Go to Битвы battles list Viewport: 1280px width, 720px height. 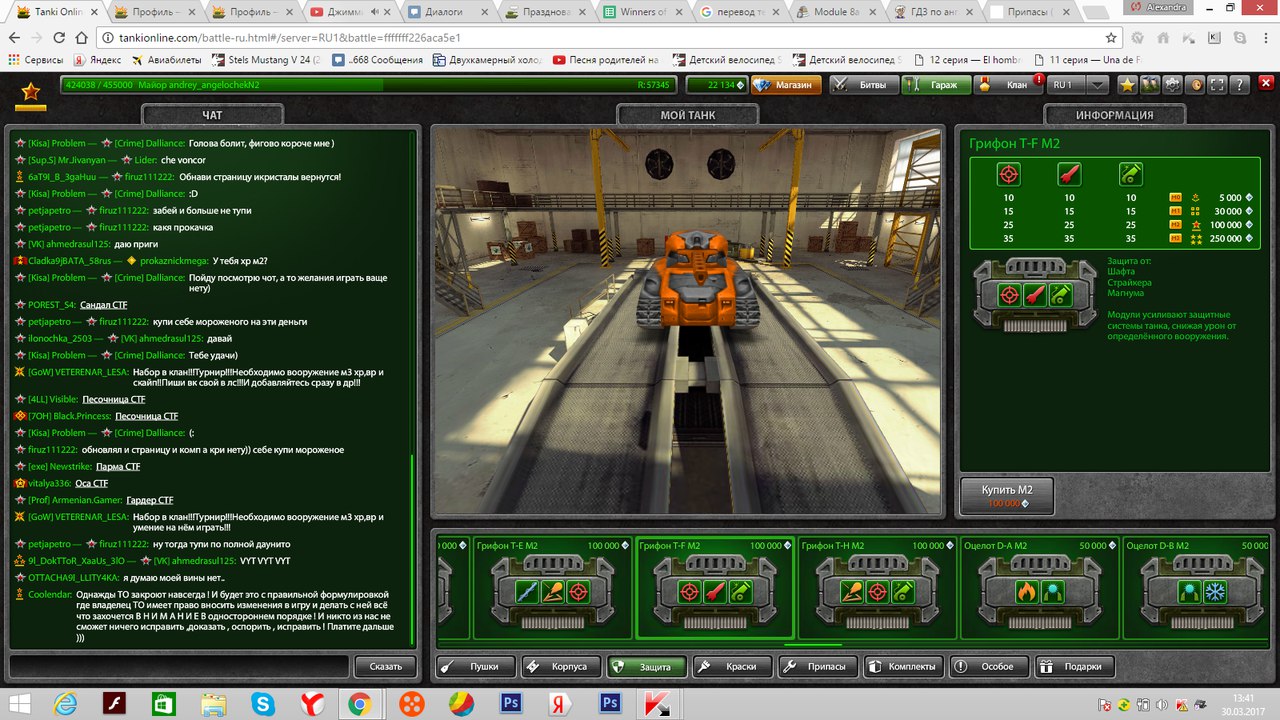coord(863,85)
